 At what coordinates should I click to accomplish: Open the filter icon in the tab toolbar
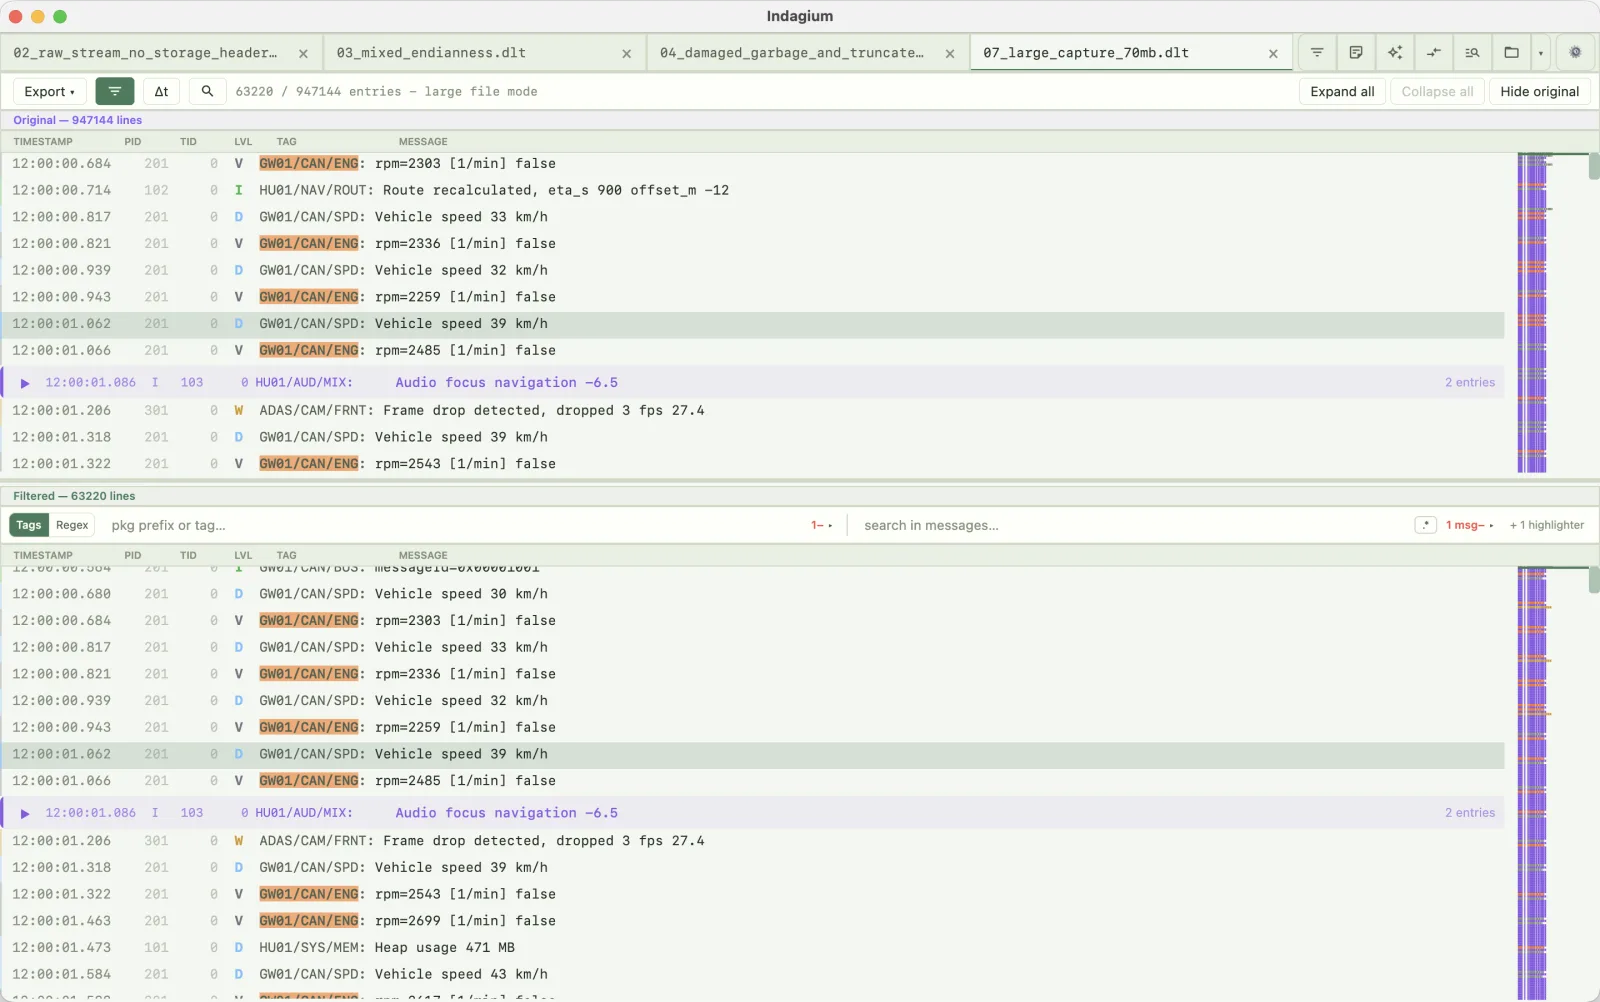(1317, 53)
